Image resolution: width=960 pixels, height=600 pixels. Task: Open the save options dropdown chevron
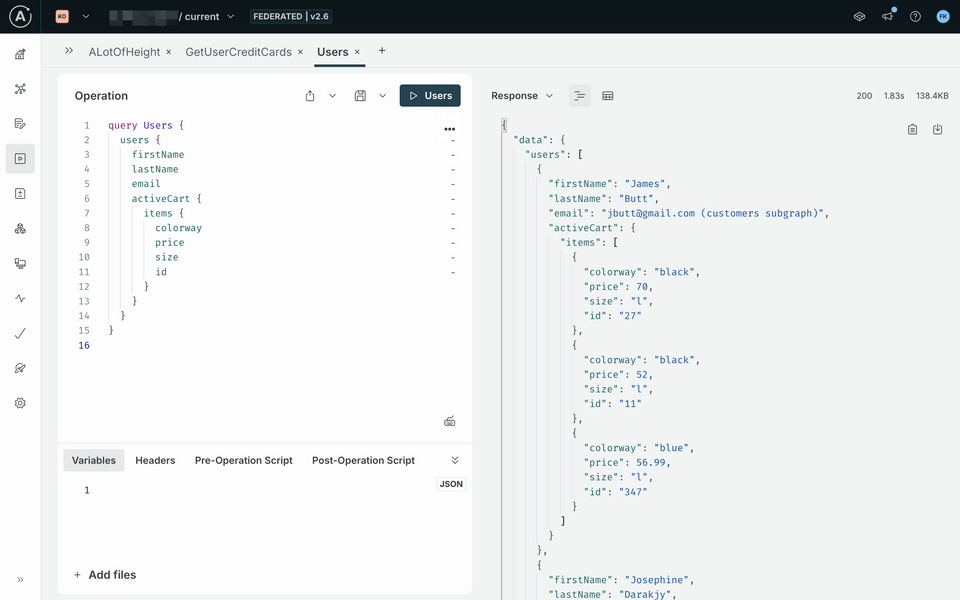click(x=383, y=96)
